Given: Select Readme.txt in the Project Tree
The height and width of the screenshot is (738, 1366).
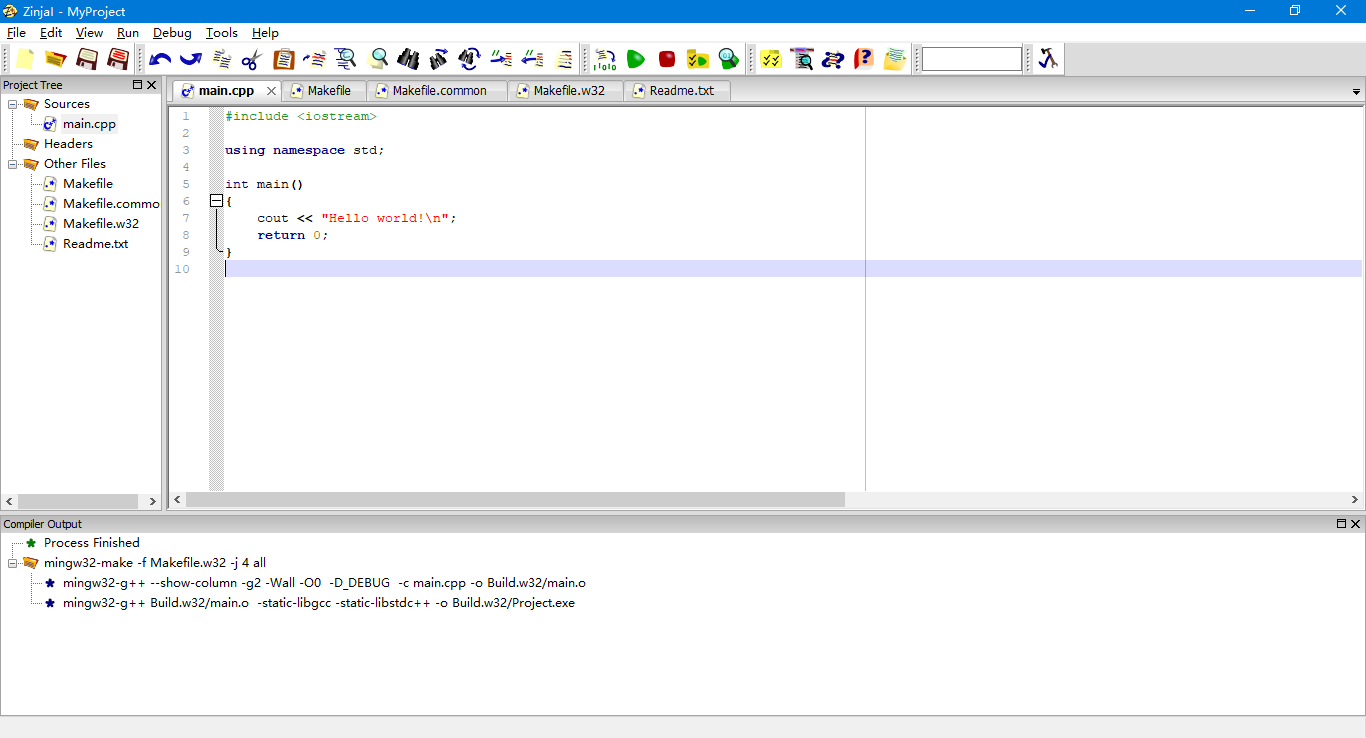Looking at the screenshot, I should pyautogui.click(x=96, y=243).
